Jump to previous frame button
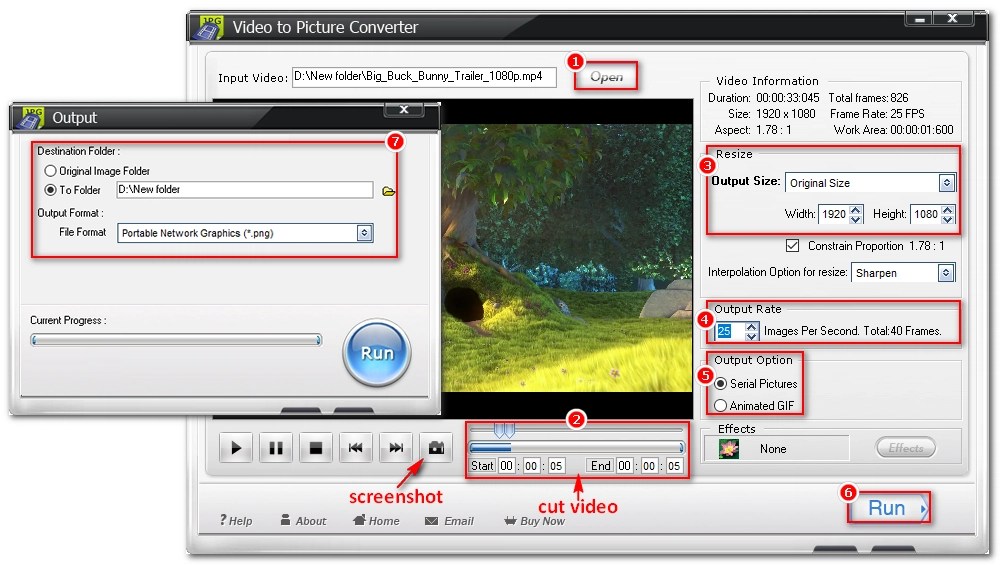The width and height of the screenshot is (1000, 565). click(x=356, y=448)
